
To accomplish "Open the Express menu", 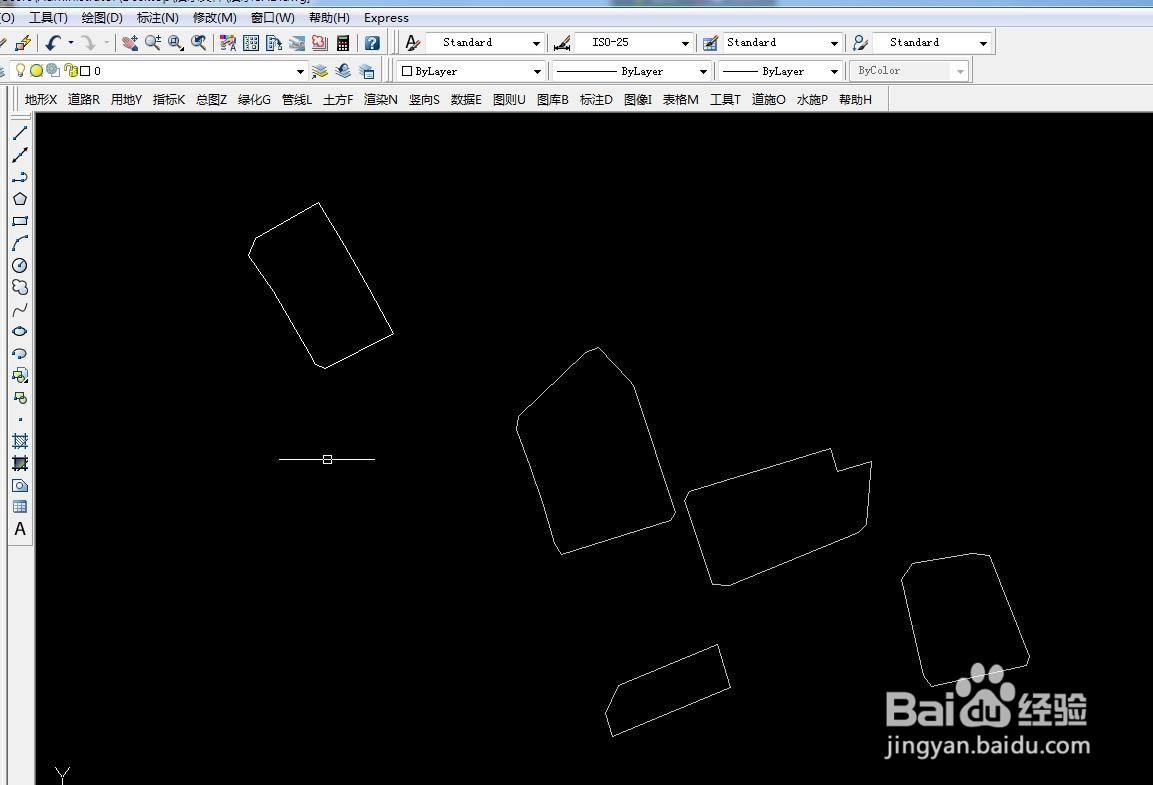I will coord(386,18).
